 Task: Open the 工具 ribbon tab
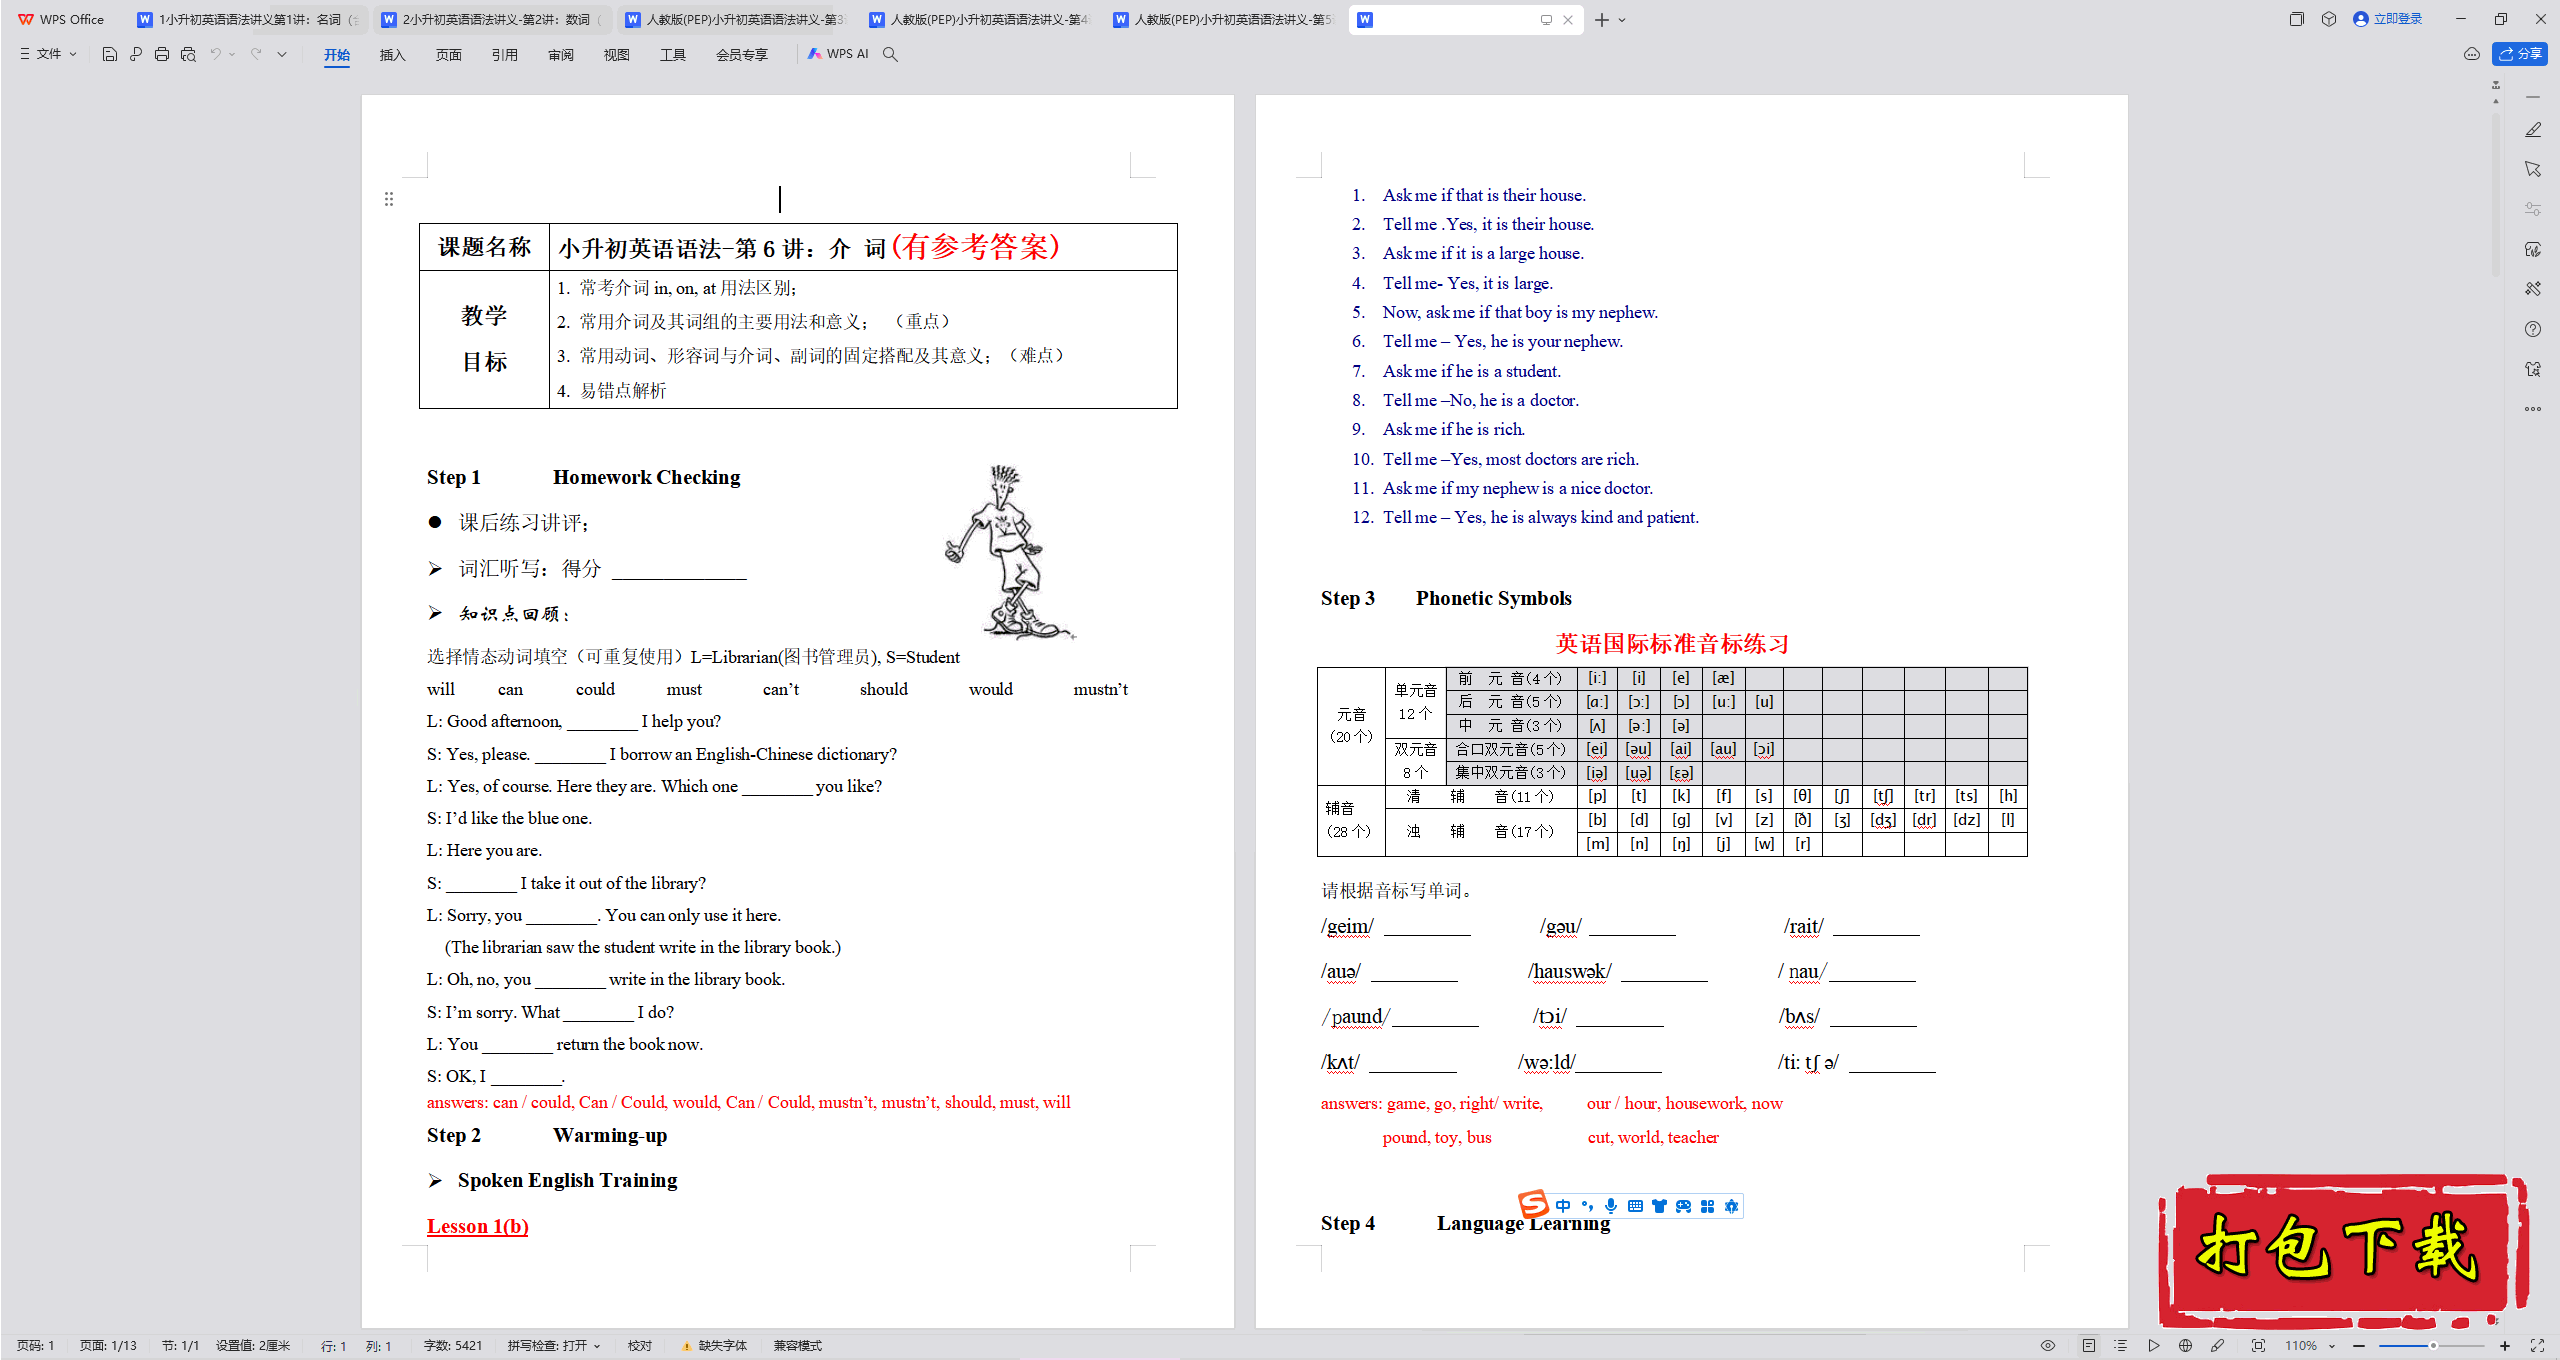pyautogui.click(x=673, y=55)
